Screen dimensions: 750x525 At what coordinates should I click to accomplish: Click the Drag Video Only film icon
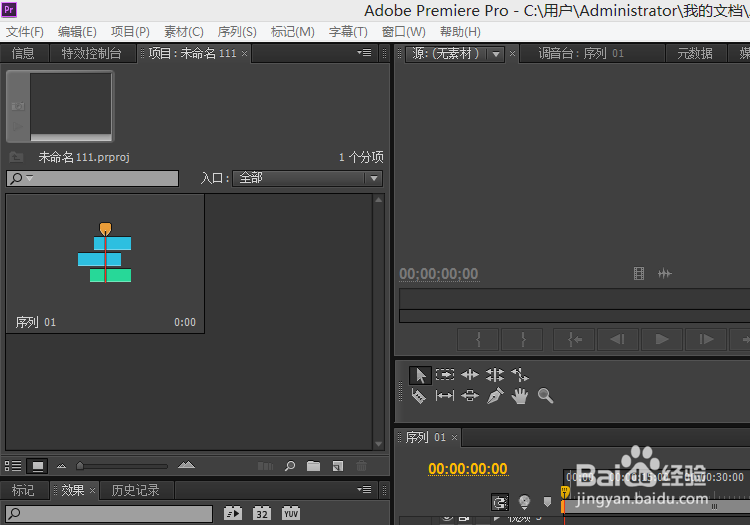click(x=639, y=273)
